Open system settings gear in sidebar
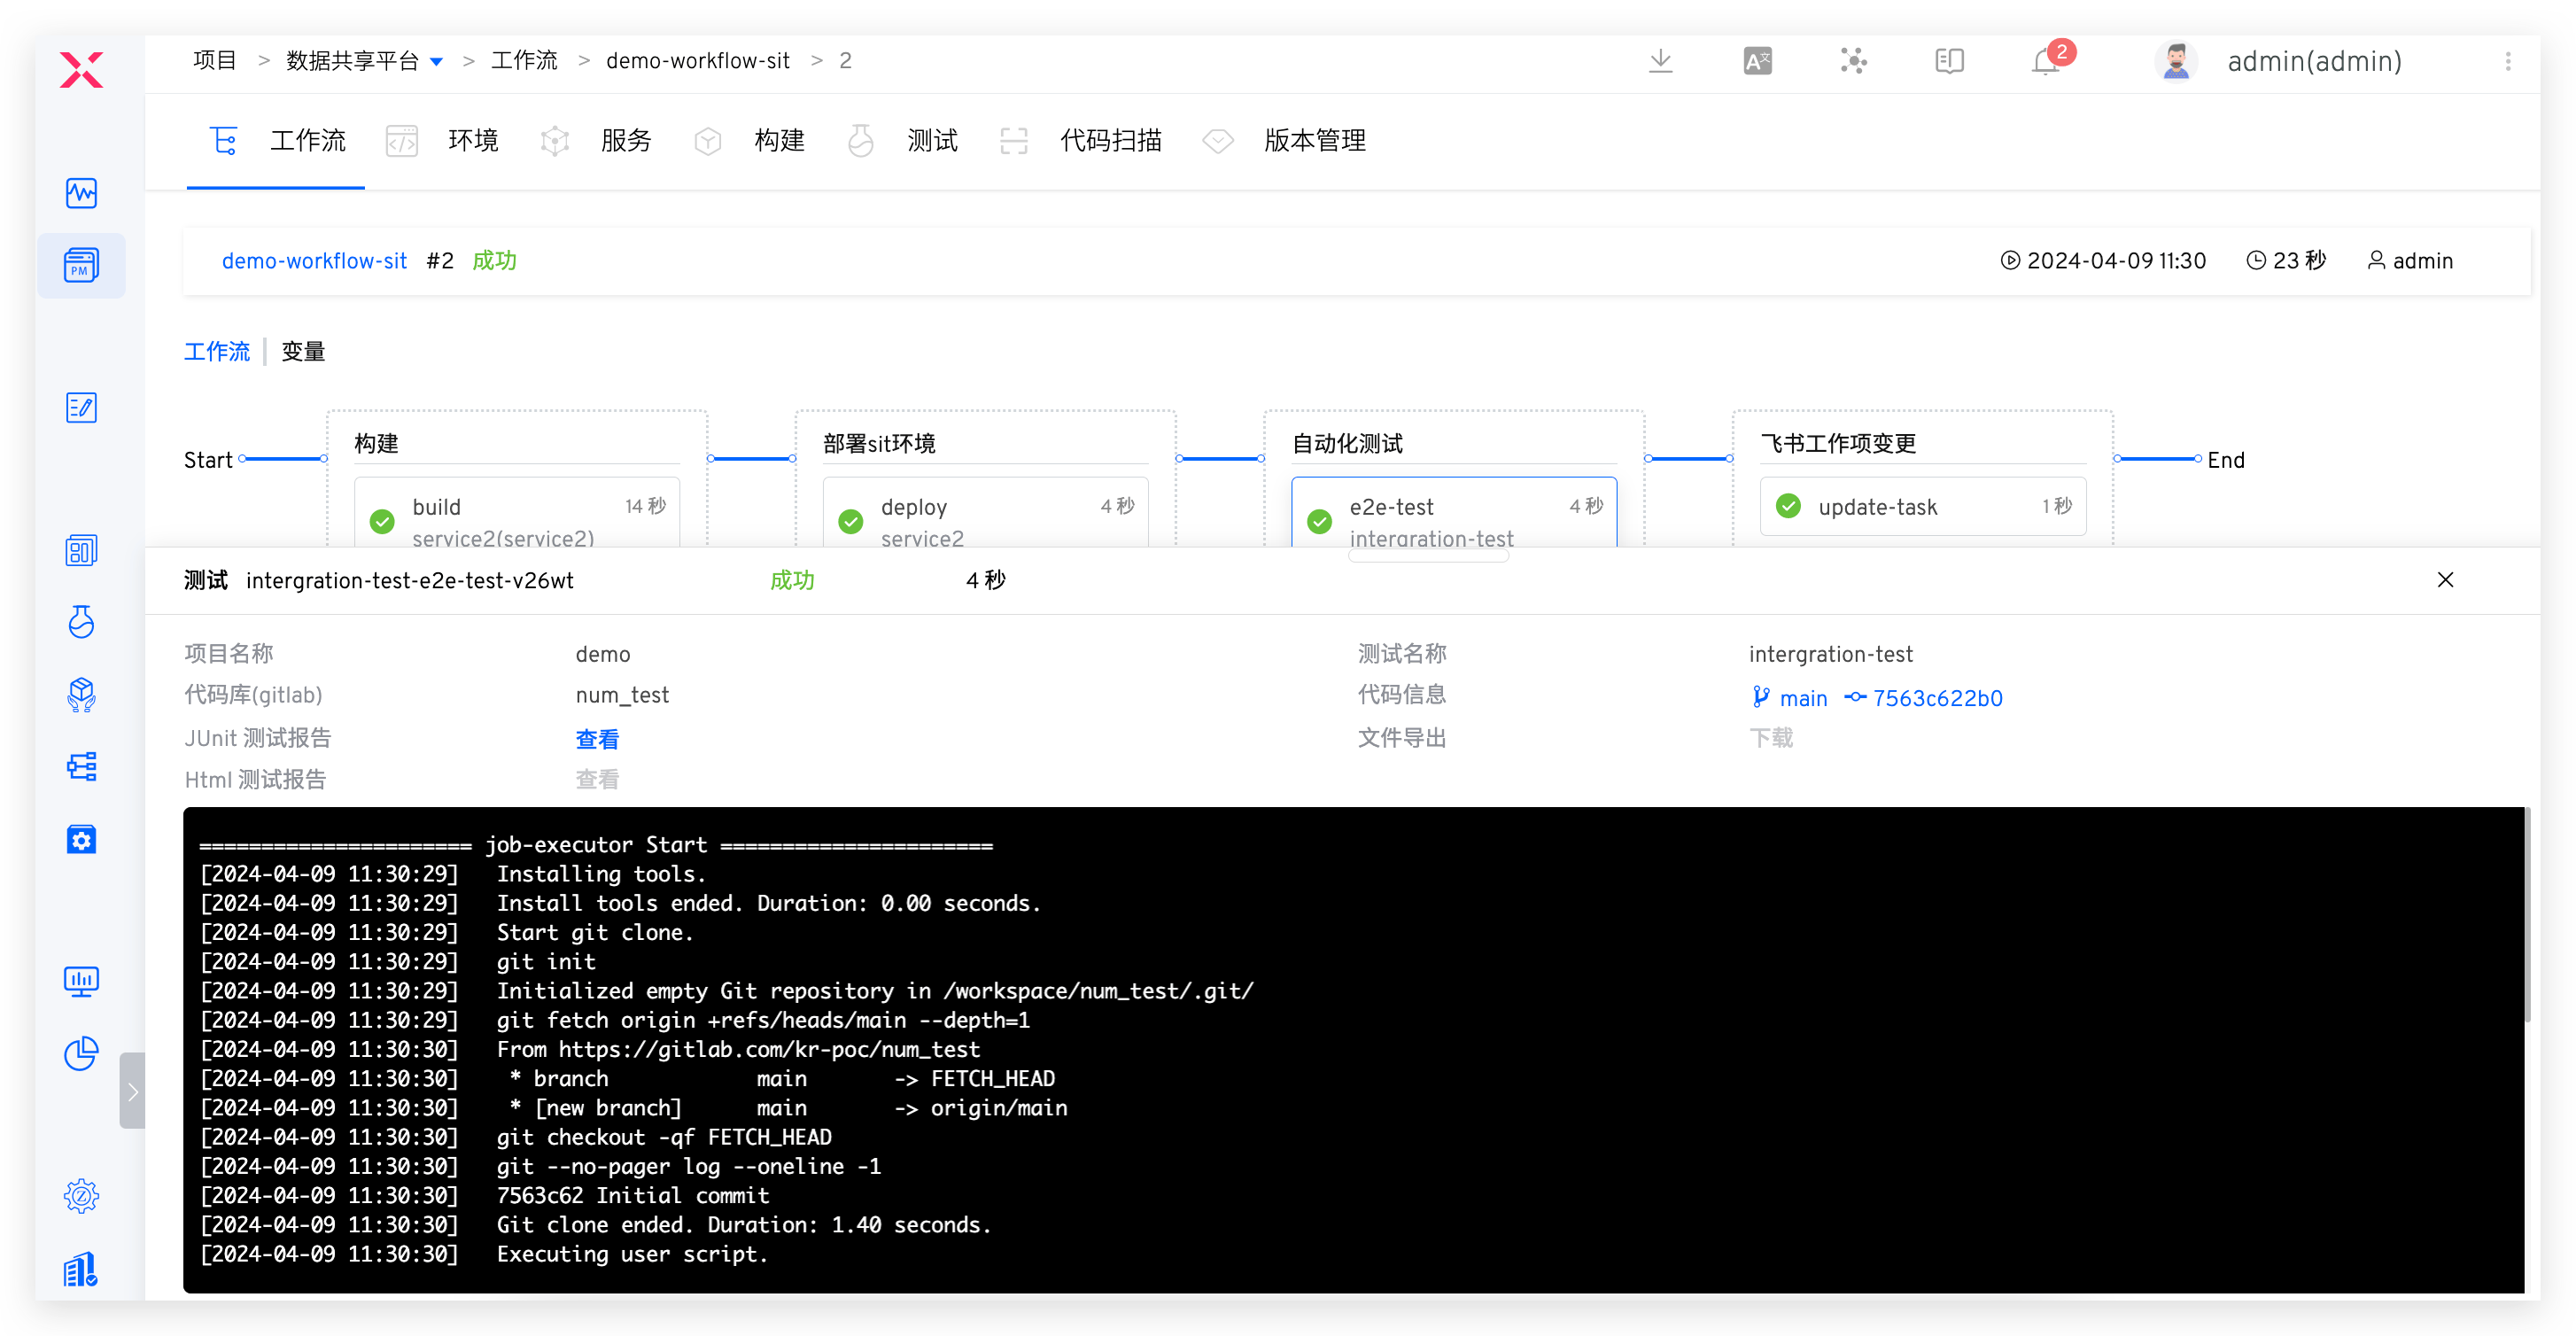The width and height of the screenshot is (2576, 1336). pos(81,1196)
